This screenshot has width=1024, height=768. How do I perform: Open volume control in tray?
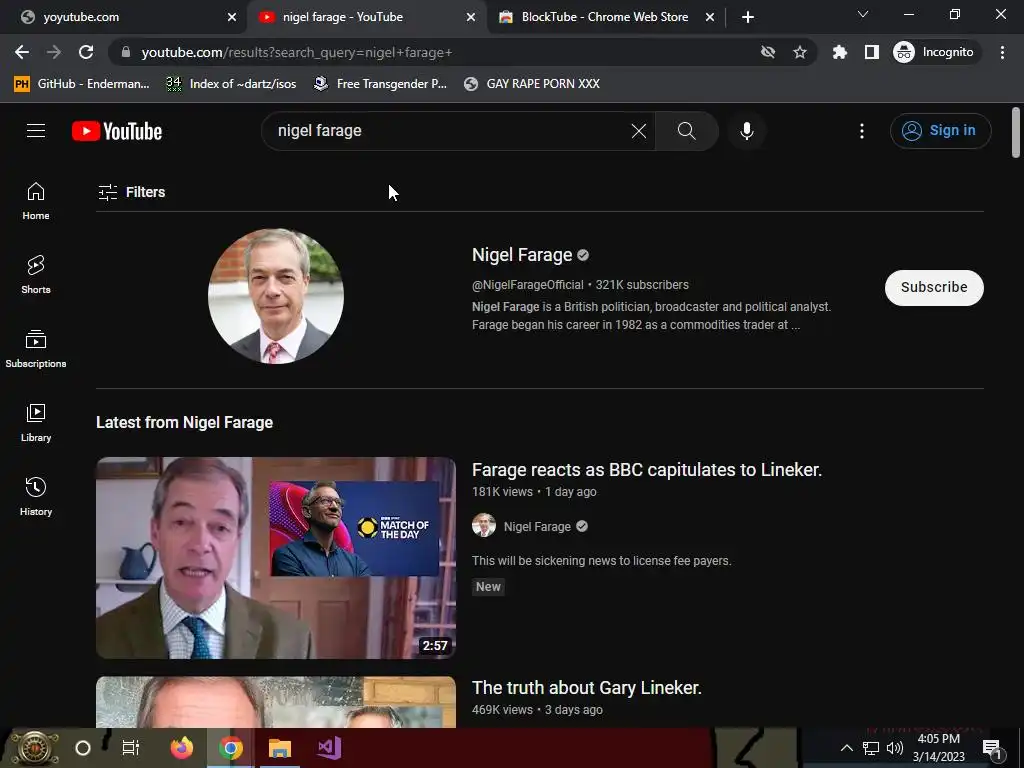895,748
